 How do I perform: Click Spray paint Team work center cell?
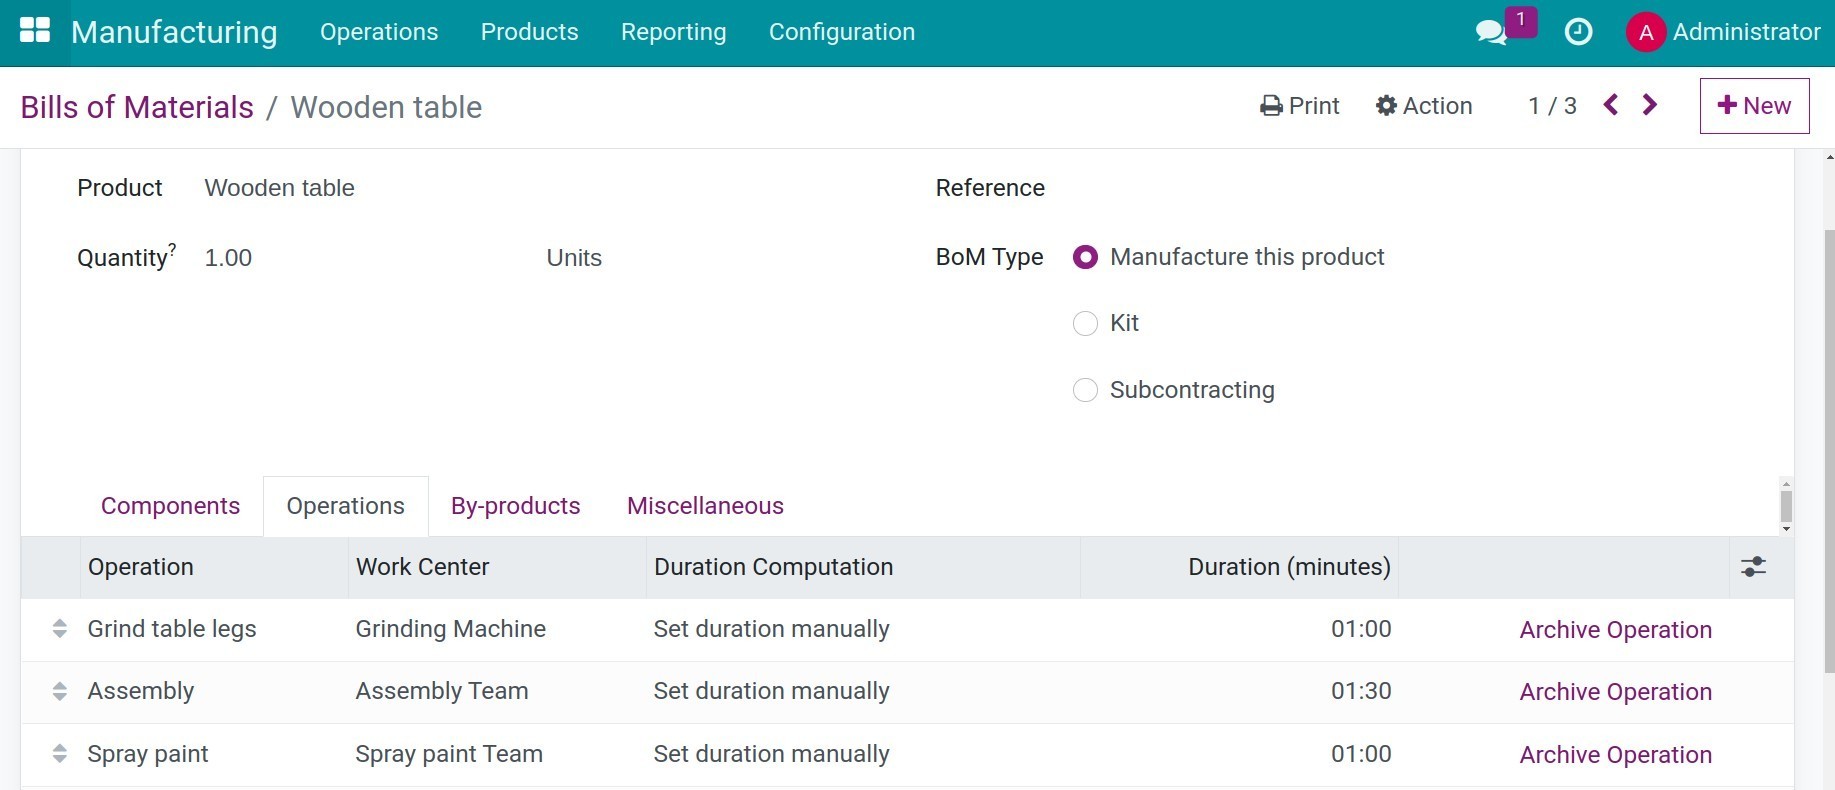pos(449,754)
